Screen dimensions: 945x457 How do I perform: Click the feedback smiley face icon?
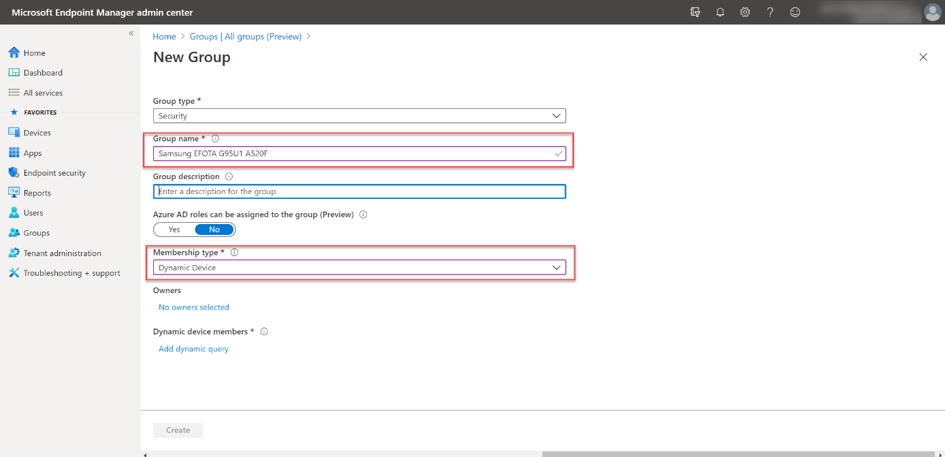coord(795,12)
